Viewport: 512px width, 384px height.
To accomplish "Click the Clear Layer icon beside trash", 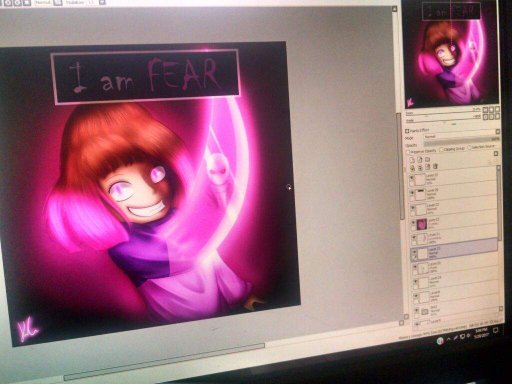I will tap(428, 167).
